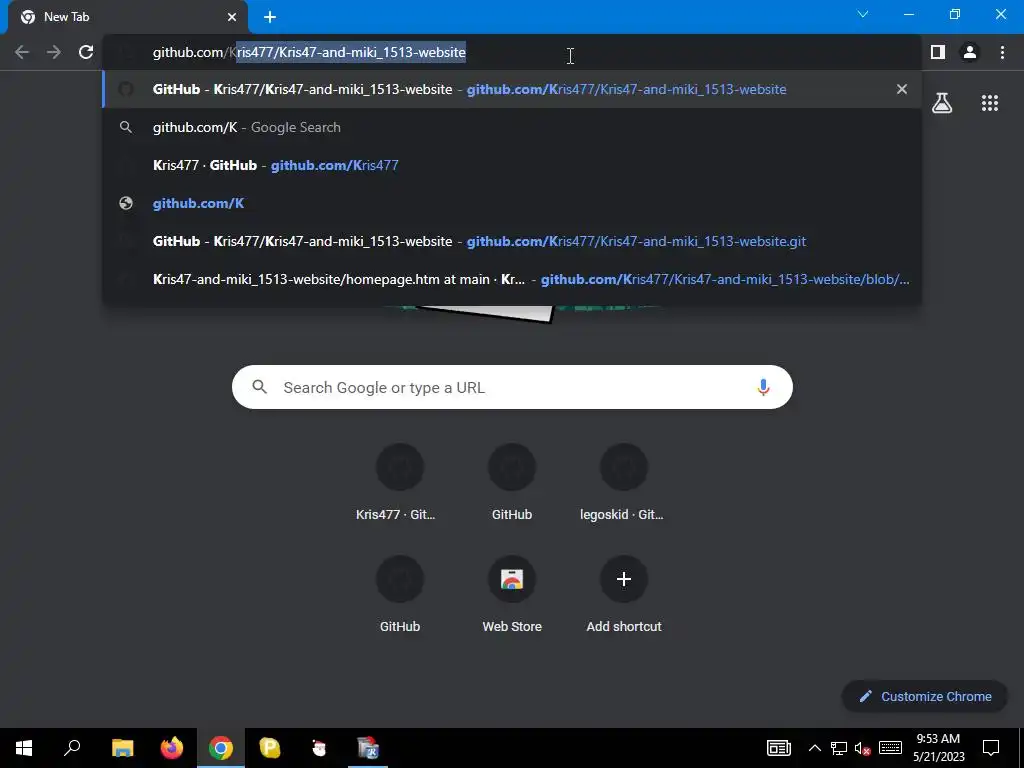The image size is (1024, 768).
Task: Select homepage.htm at main suggestion
Action: pyautogui.click(x=512, y=279)
